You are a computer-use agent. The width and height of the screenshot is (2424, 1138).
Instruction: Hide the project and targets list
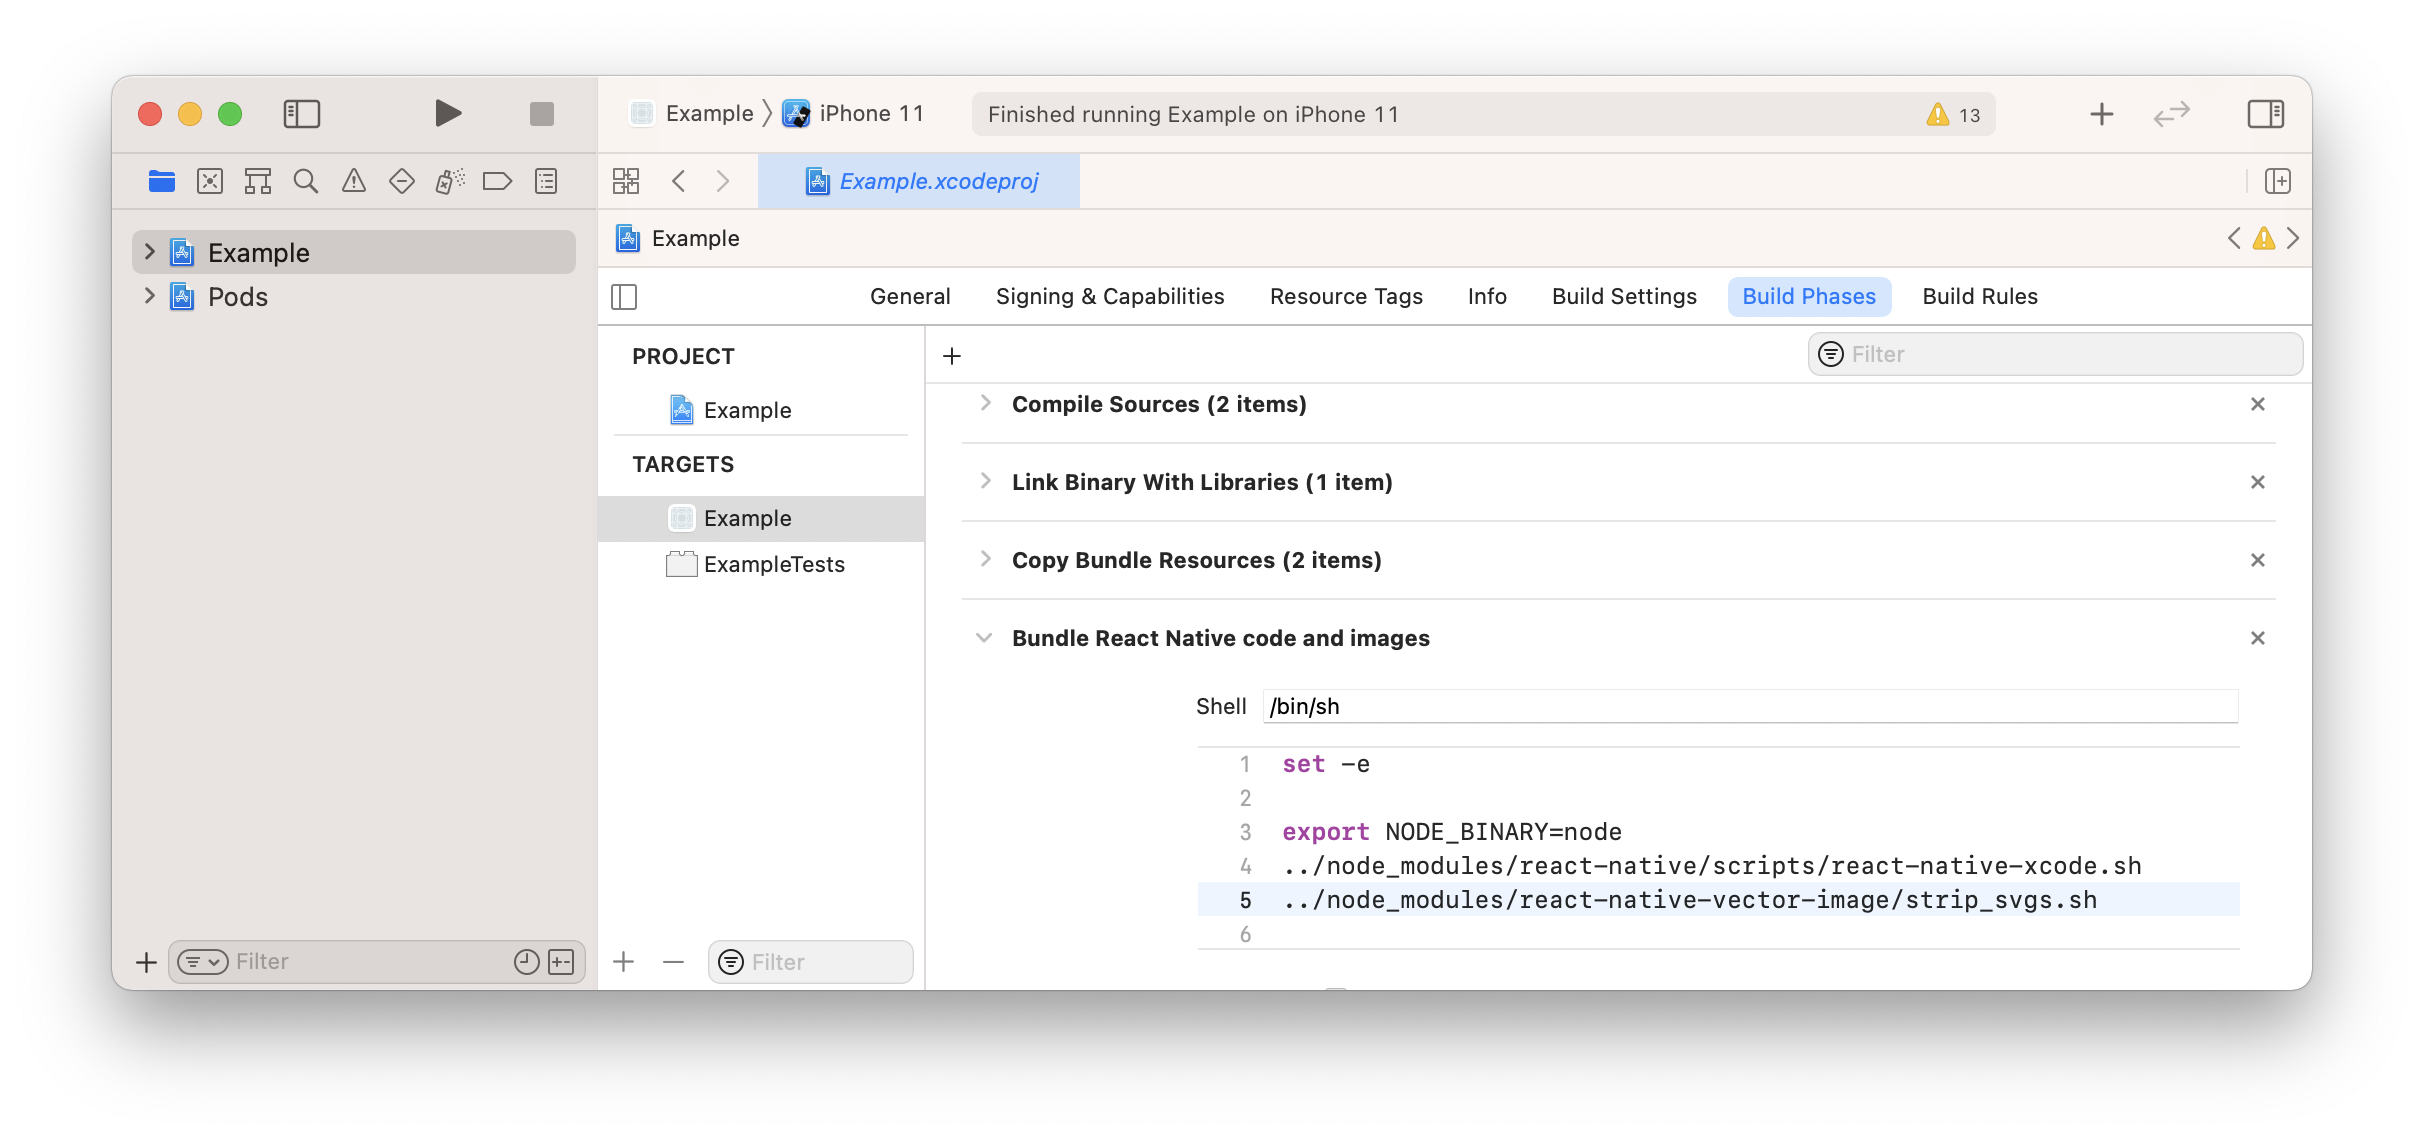click(624, 297)
